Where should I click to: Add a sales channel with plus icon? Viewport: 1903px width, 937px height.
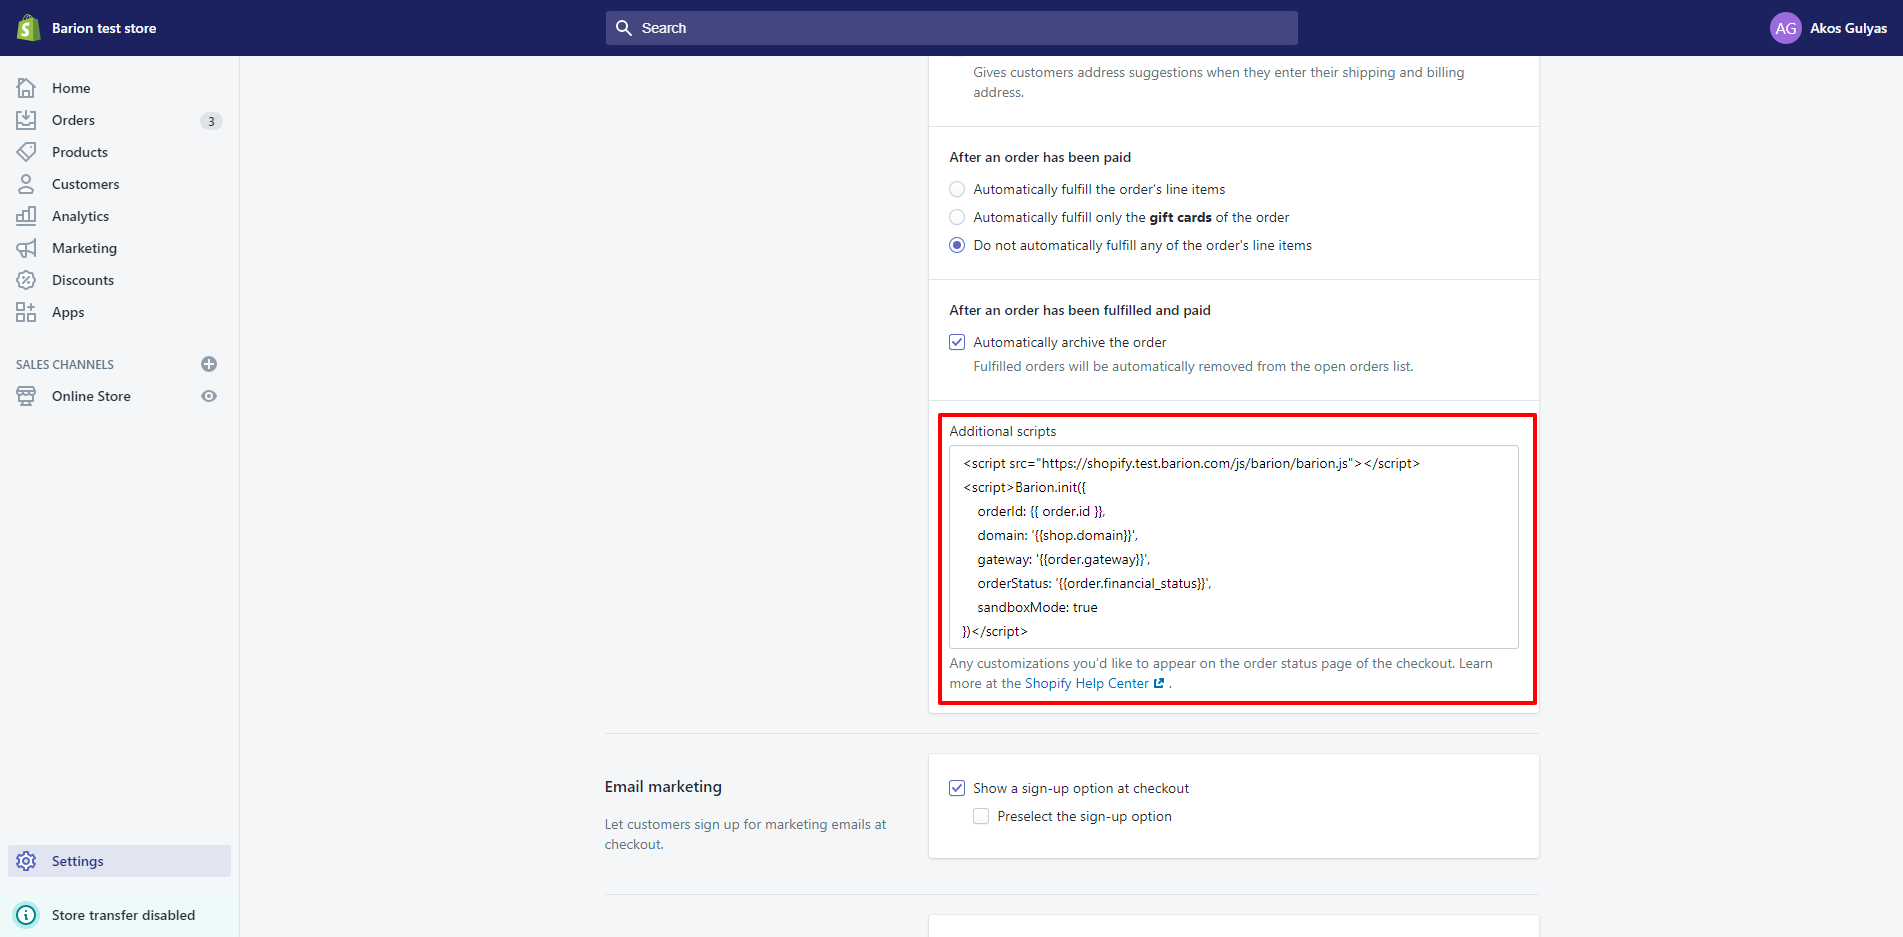coord(209,364)
